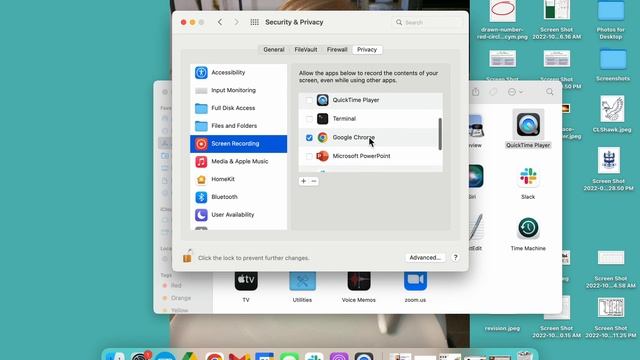Open Finder action menu dropdown
The width and height of the screenshot is (640, 360).
pyautogui.click(x=515, y=92)
